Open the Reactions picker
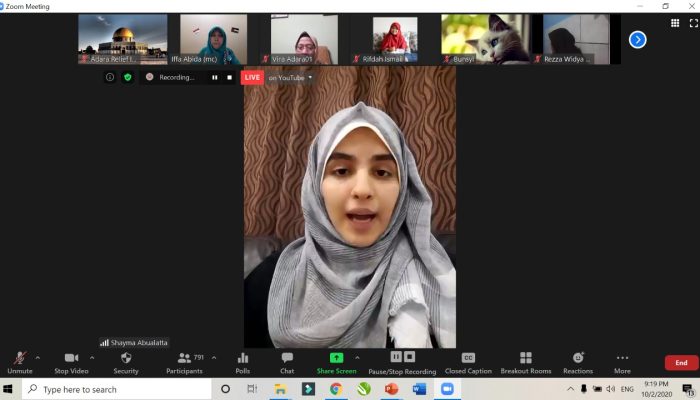 [578, 363]
